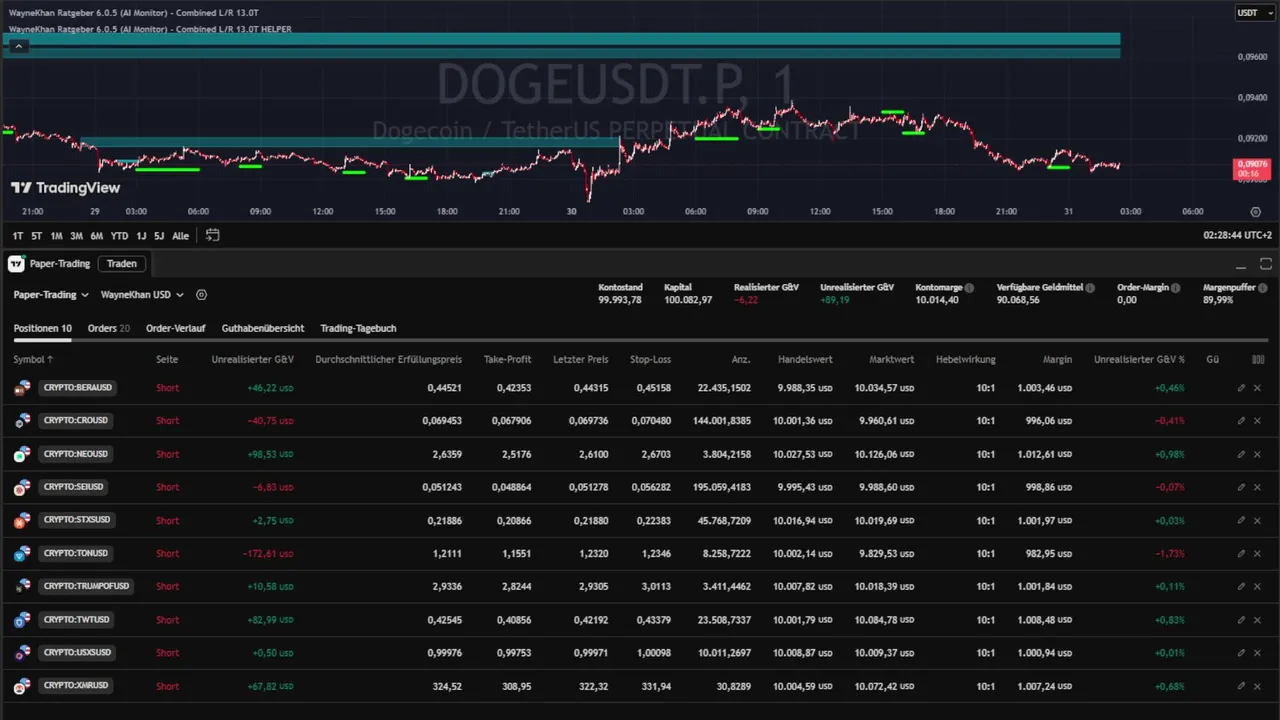Click the red 0,09076 price label on the axis
Image resolution: width=1280 pixels, height=720 pixels.
[x=1251, y=168]
